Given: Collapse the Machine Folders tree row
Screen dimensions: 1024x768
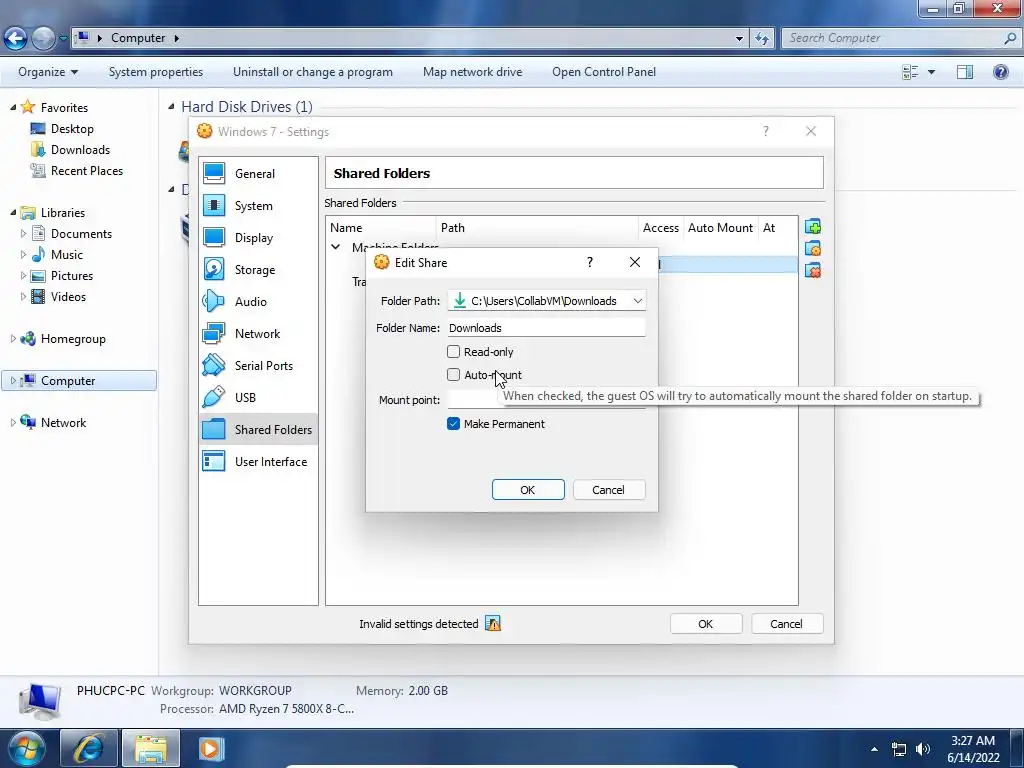Looking at the screenshot, I should click(336, 248).
